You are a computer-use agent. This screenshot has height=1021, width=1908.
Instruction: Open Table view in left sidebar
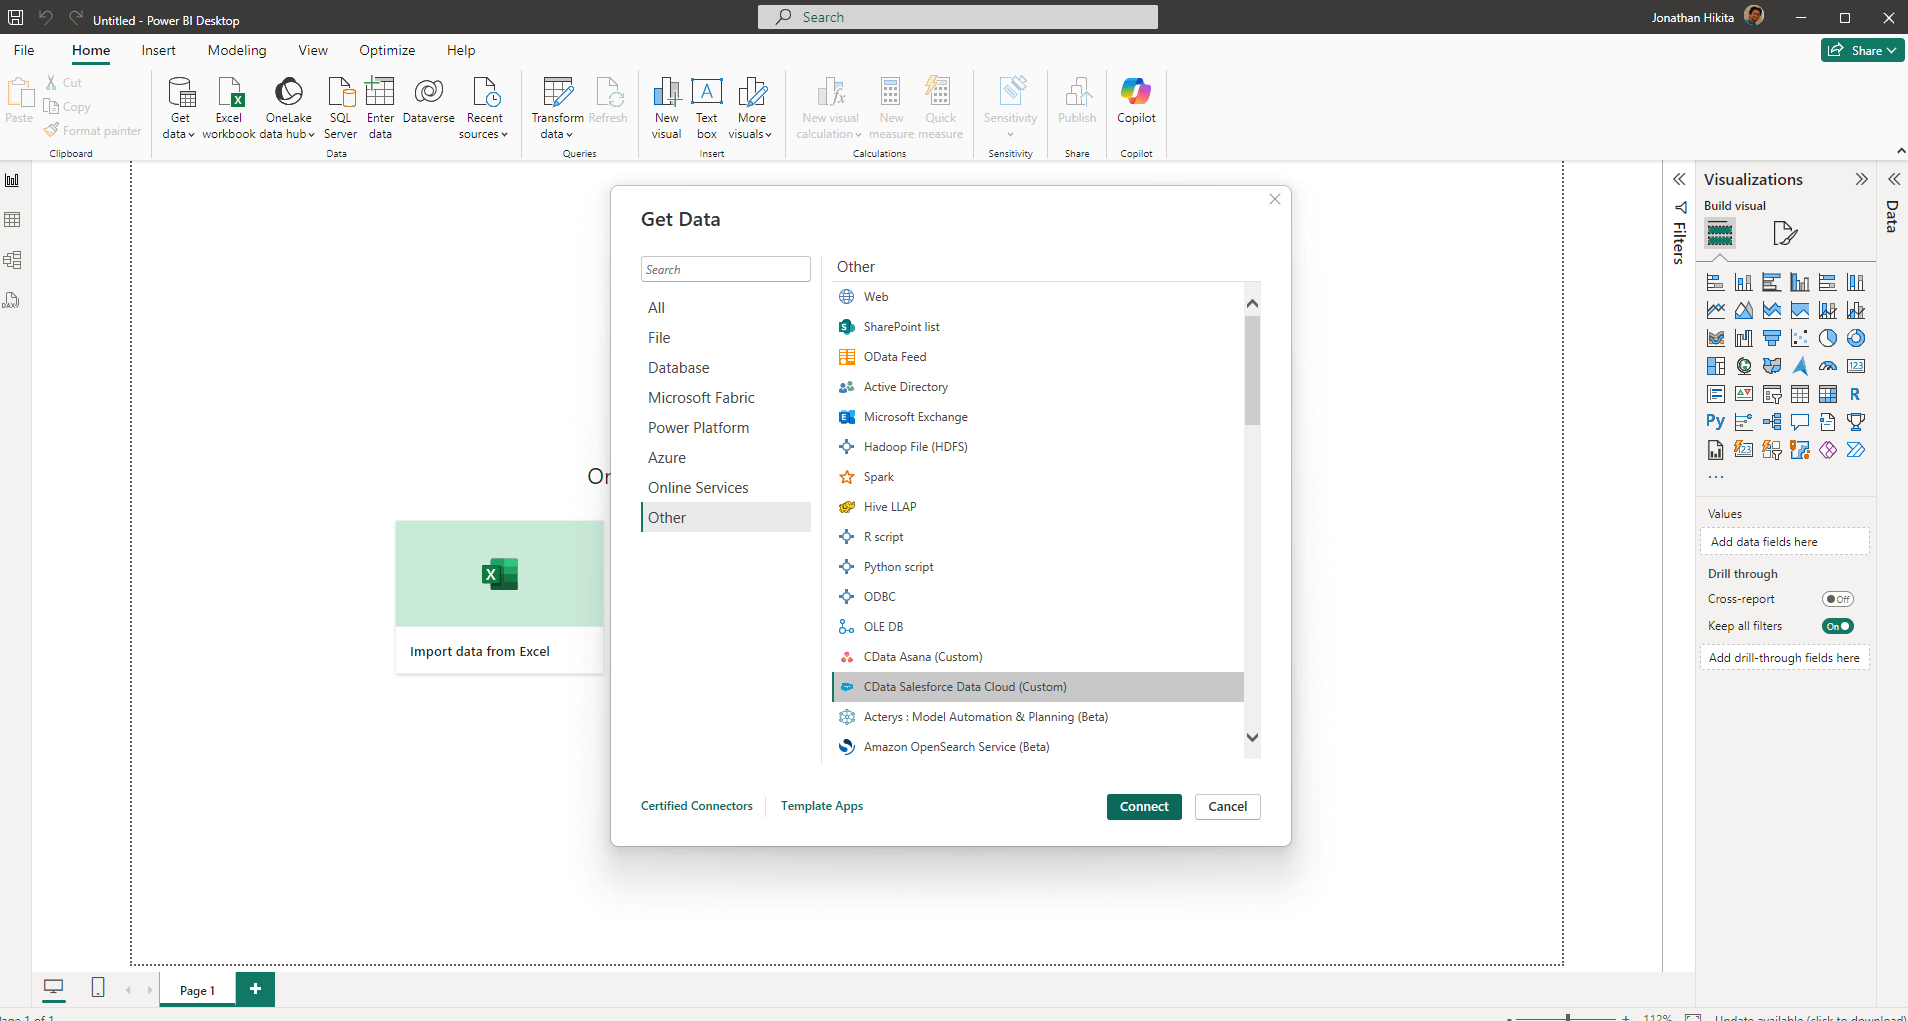[13, 220]
